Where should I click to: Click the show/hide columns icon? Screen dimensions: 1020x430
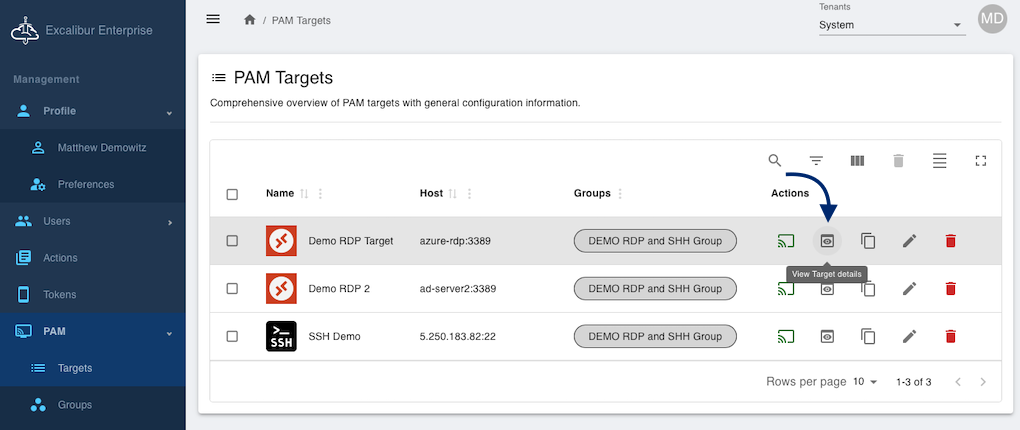(857, 161)
